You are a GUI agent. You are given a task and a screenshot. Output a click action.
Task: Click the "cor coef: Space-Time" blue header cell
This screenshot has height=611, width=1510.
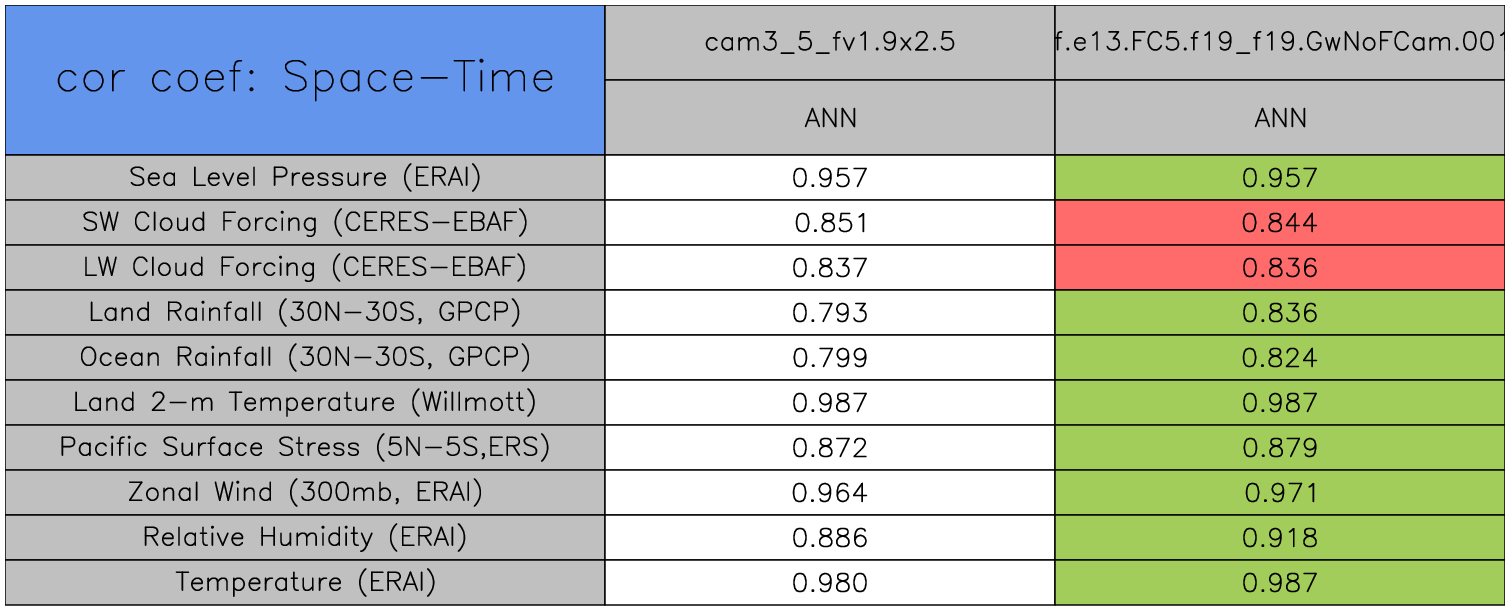click(x=304, y=79)
